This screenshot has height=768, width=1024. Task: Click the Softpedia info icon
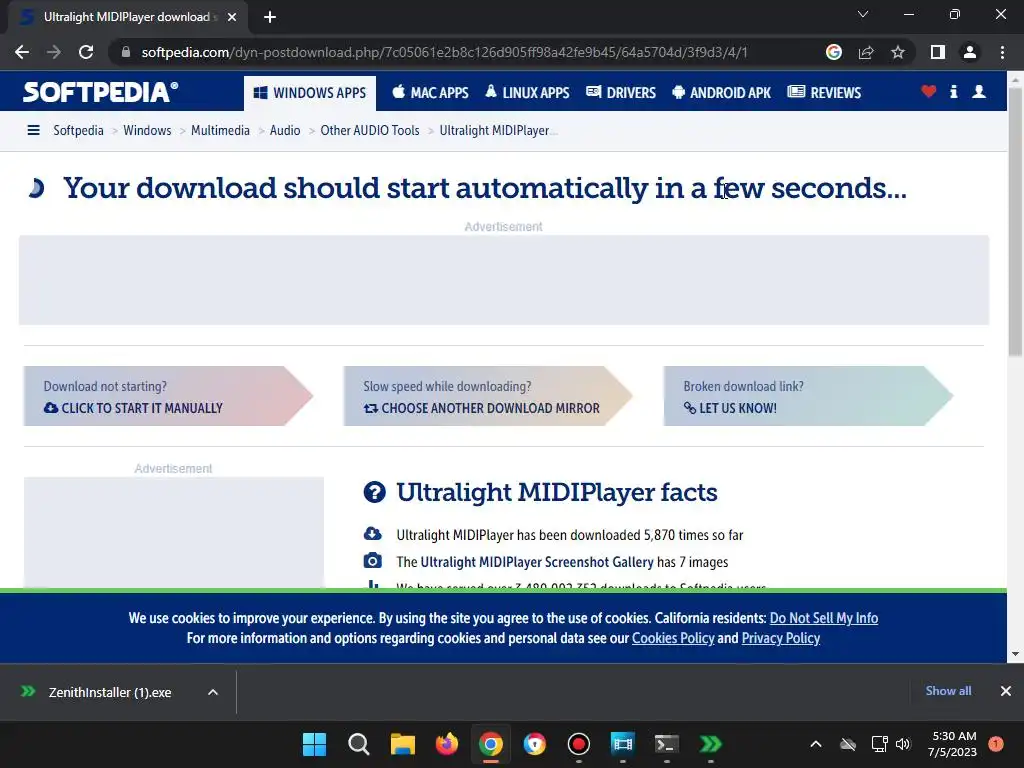coord(953,91)
